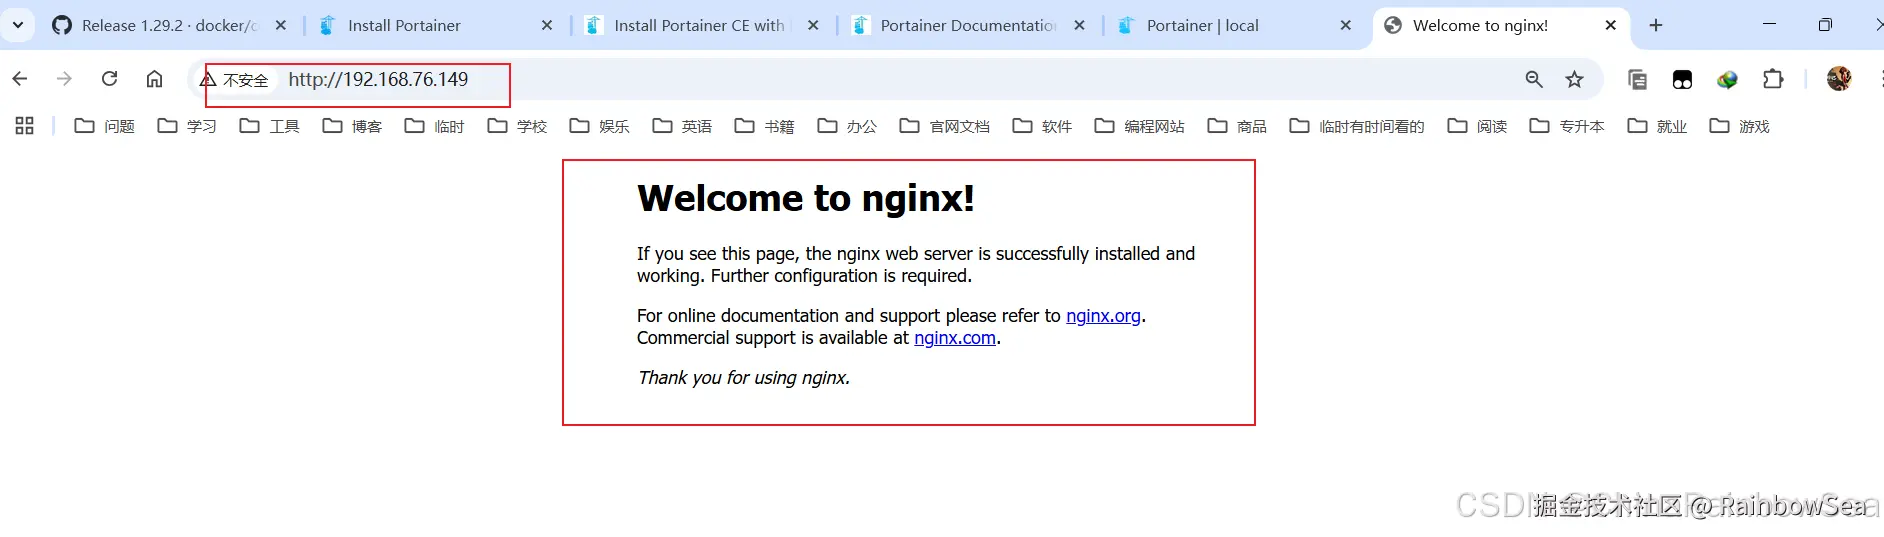The height and width of the screenshot is (537, 1884).
Task: Close the Release 1.29.2 docker tab
Action: [x=281, y=25]
